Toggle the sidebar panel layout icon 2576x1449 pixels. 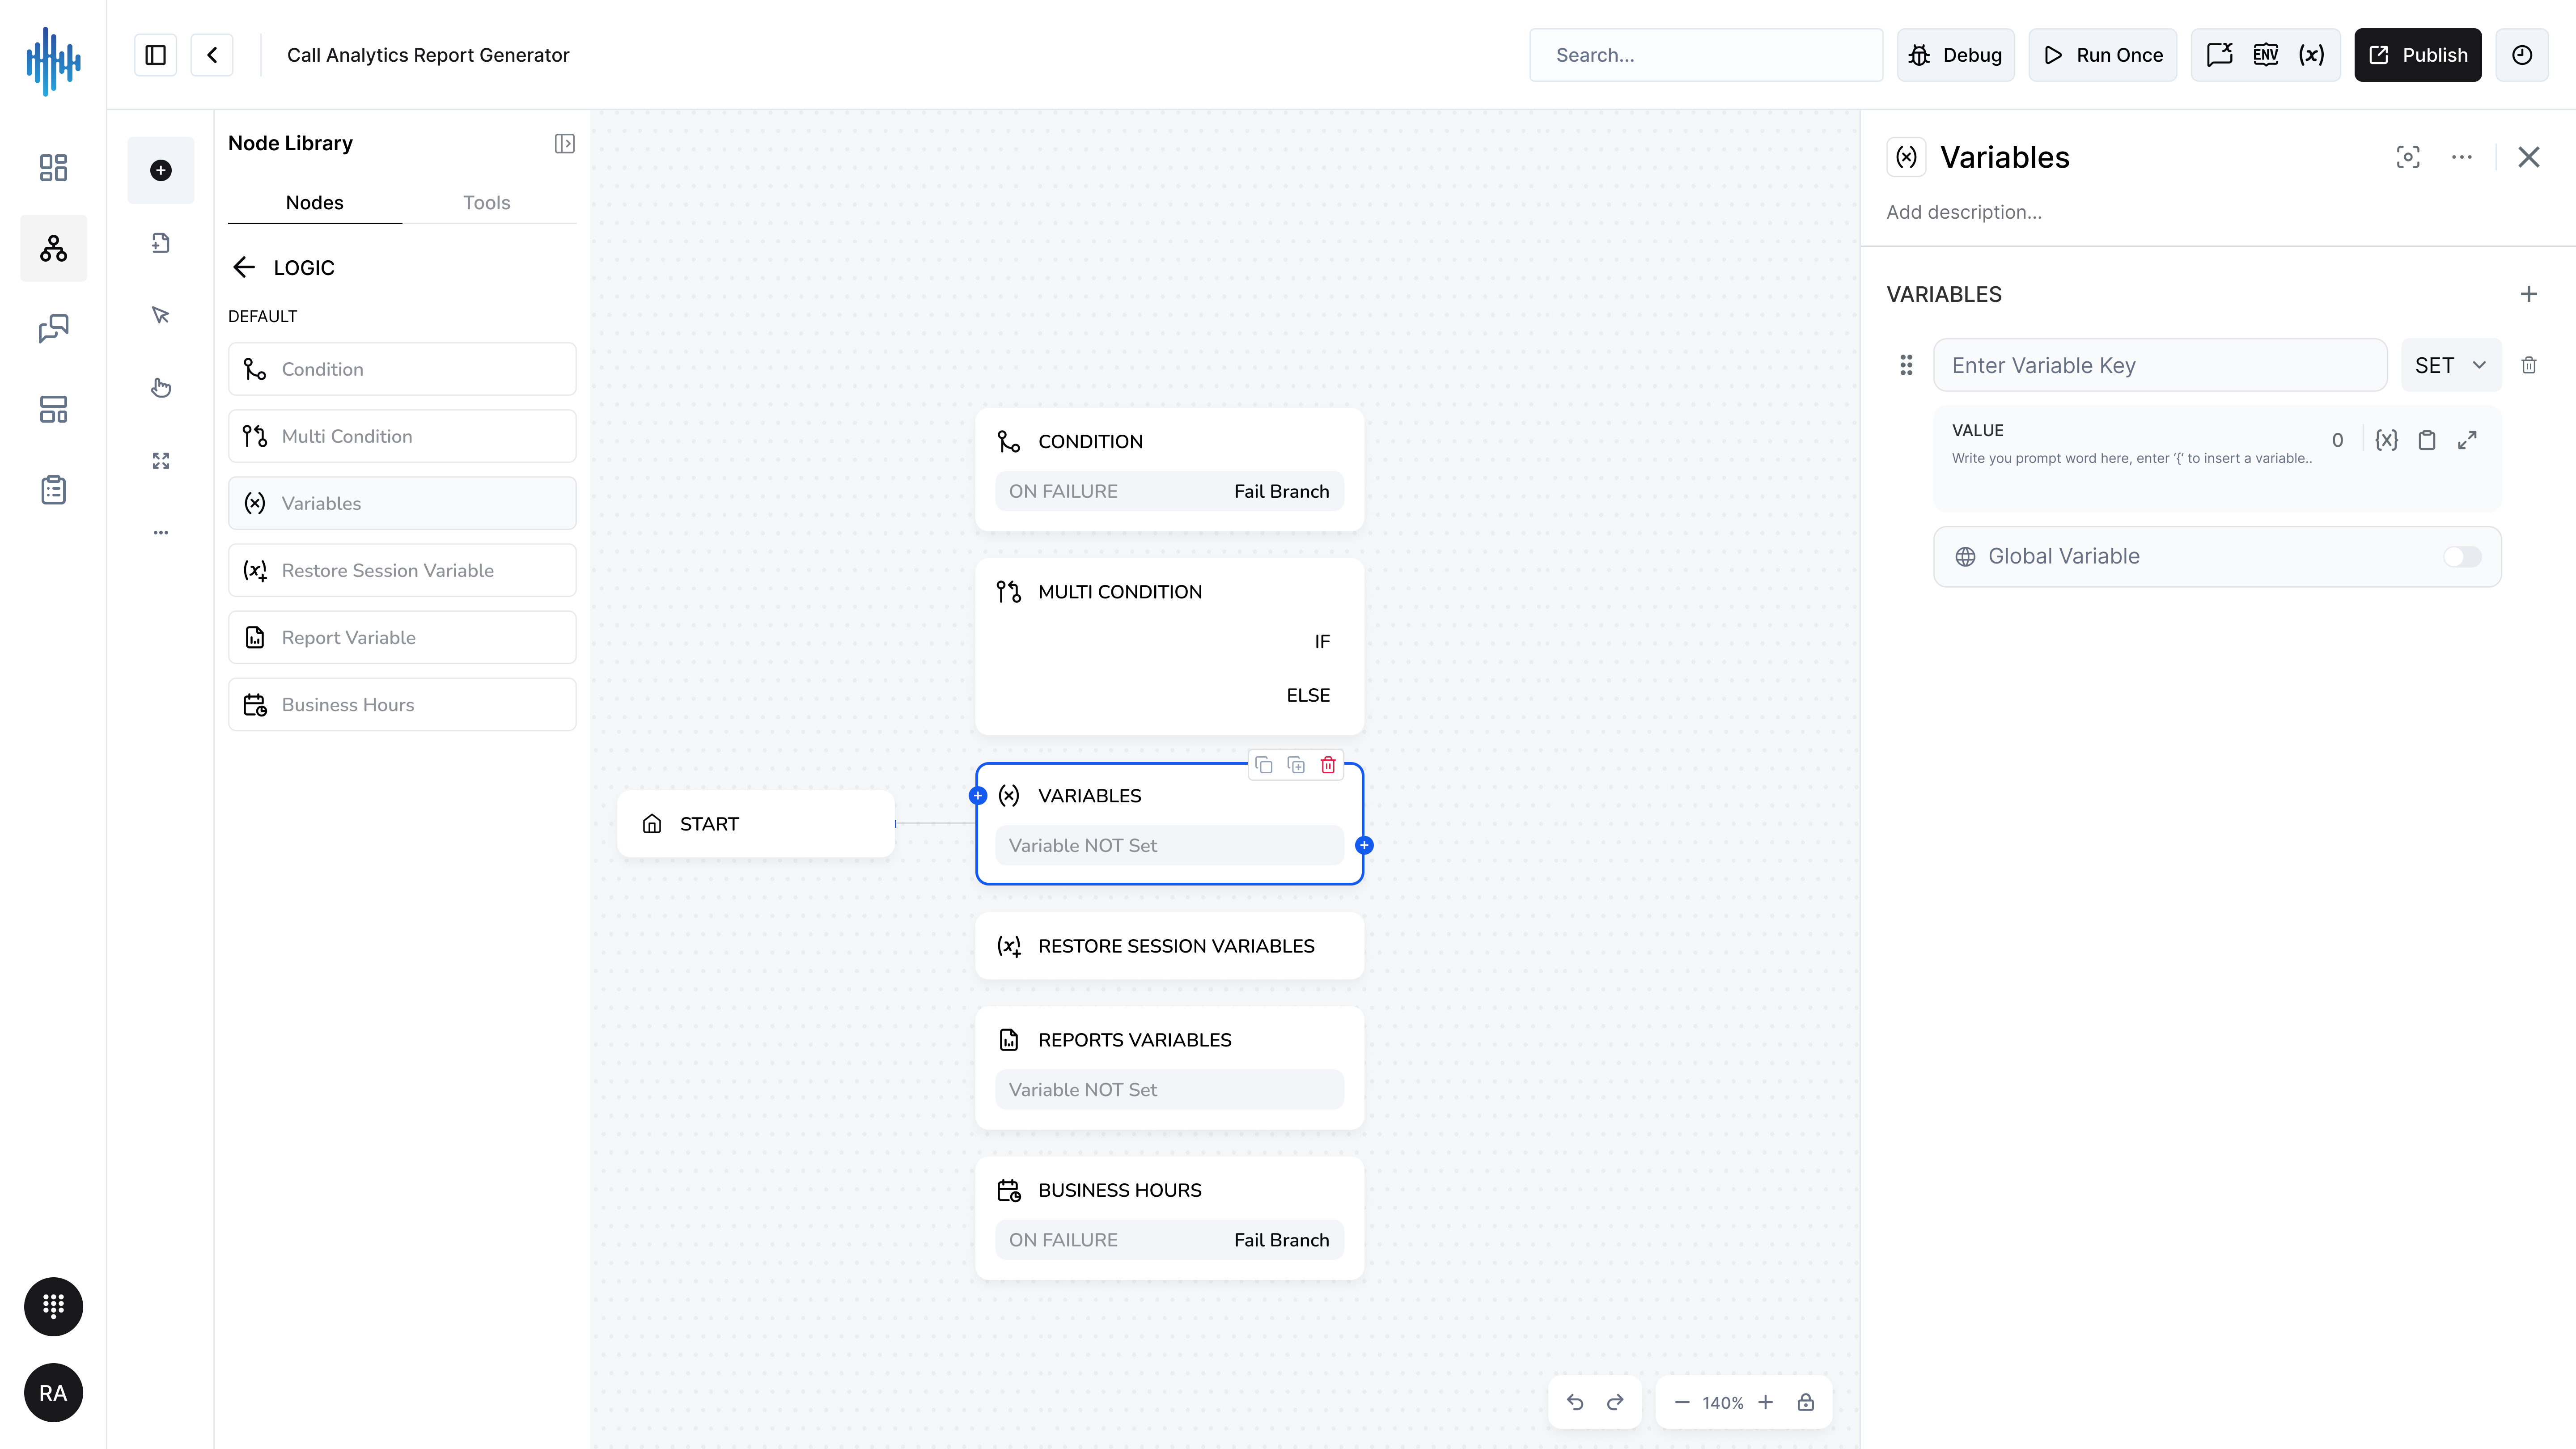pyautogui.click(x=155, y=55)
